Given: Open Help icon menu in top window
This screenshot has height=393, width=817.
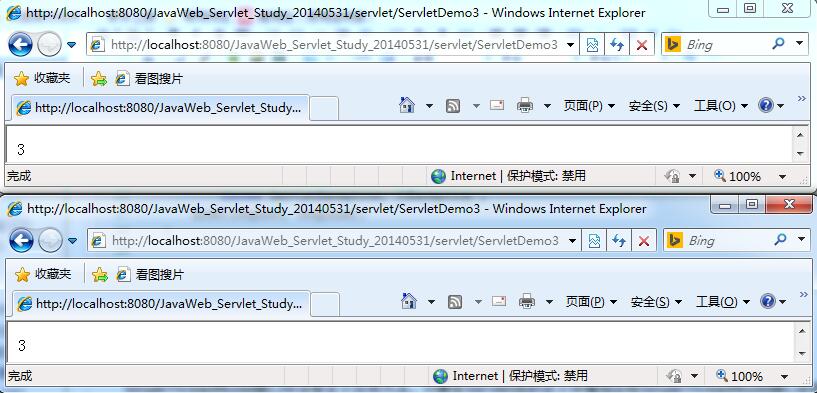Looking at the screenshot, I should pyautogui.click(x=772, y=105).
